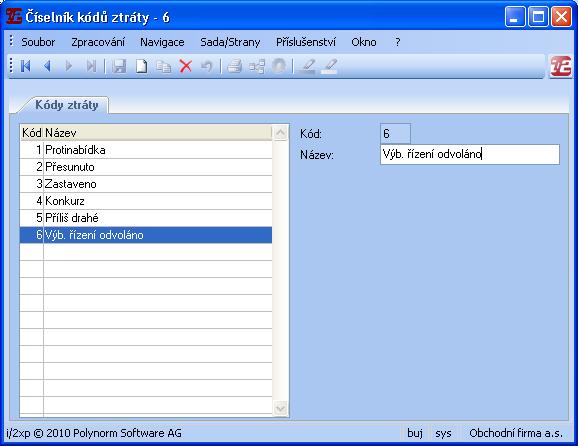
Task: Create new record with blank page icon
Action: click(x=142, y=66)
